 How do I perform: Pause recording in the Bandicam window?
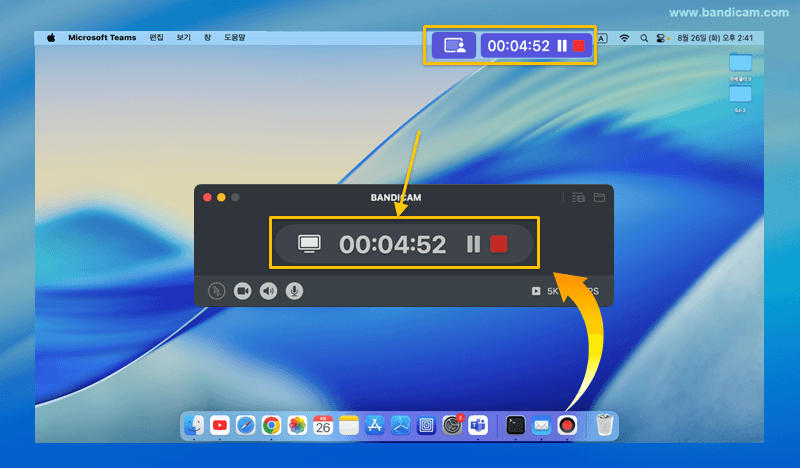pyautogui.click(x=473, y=244)
